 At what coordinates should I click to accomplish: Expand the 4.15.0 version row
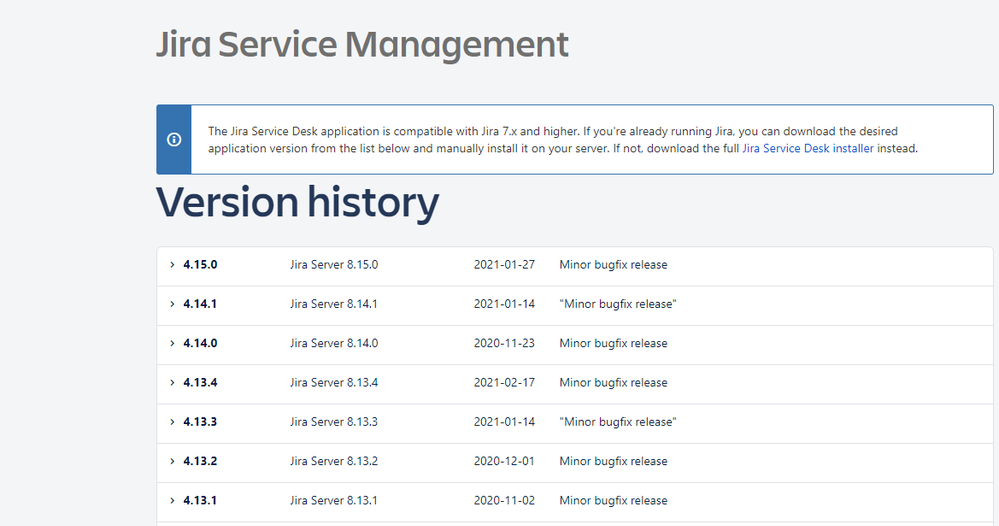pos(172,265)
